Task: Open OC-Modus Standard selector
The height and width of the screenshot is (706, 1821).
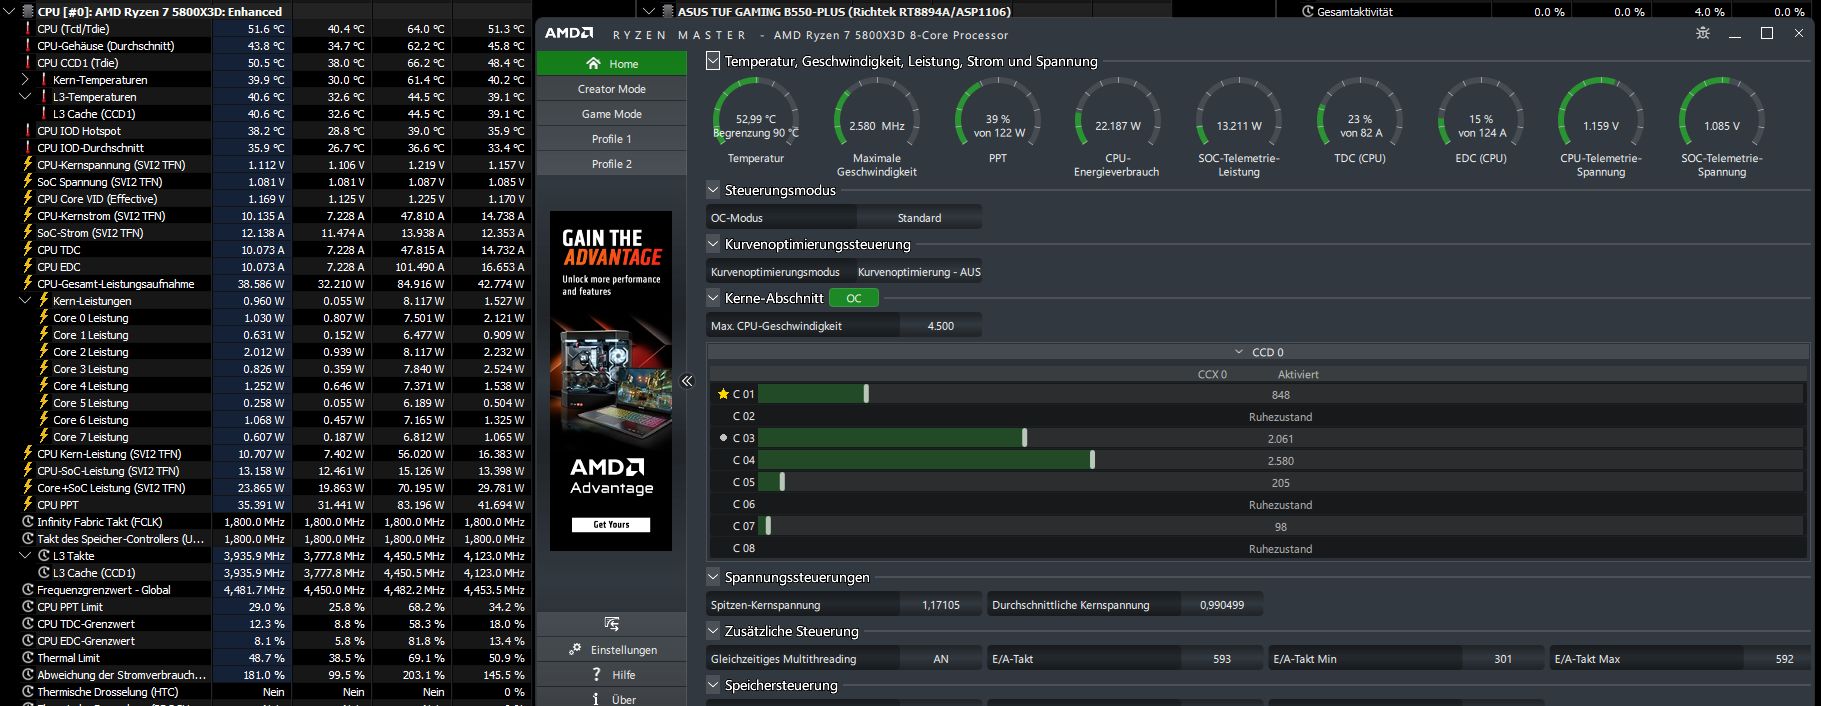Action: pyautogui.click(x=919, y=218)
